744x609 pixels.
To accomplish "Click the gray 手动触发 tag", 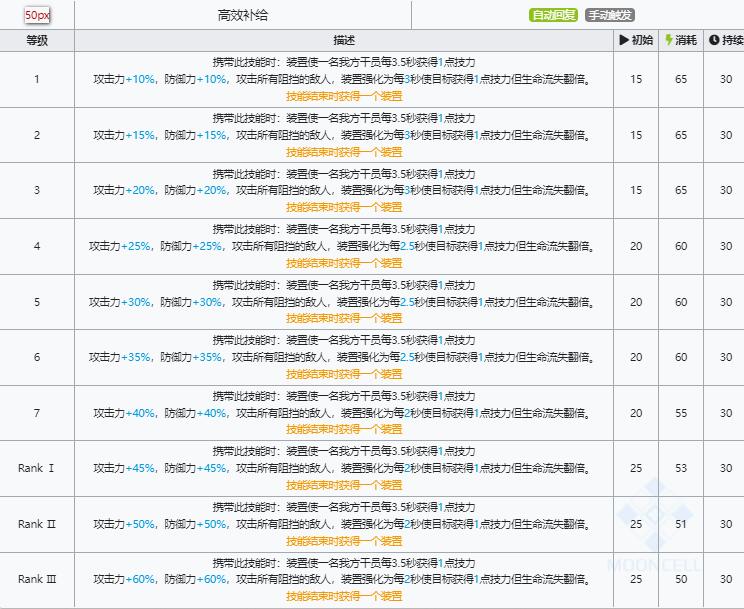I will coord(610,15).
